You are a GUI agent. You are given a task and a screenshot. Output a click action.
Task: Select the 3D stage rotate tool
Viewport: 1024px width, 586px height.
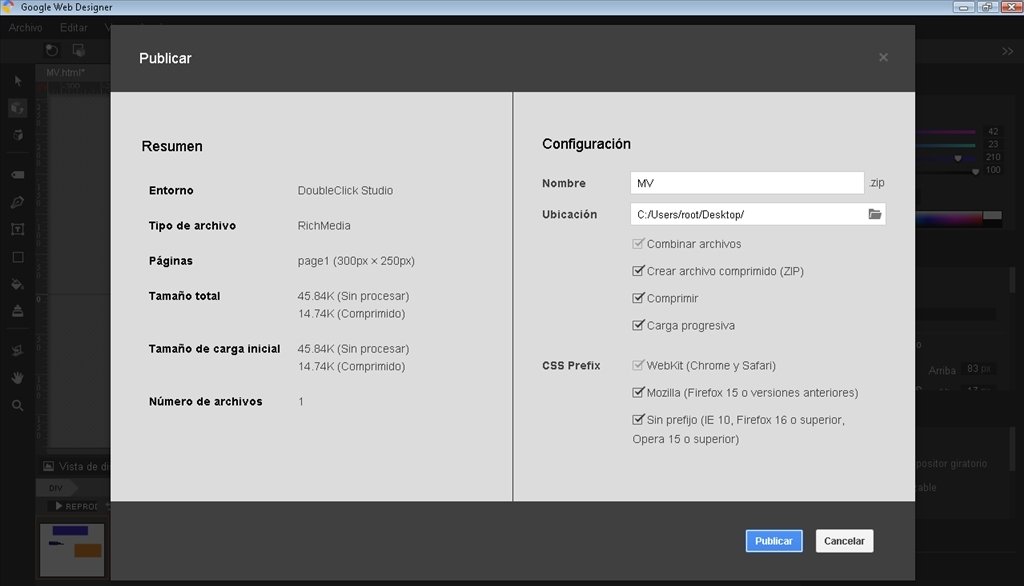click(x=18, y=135)
